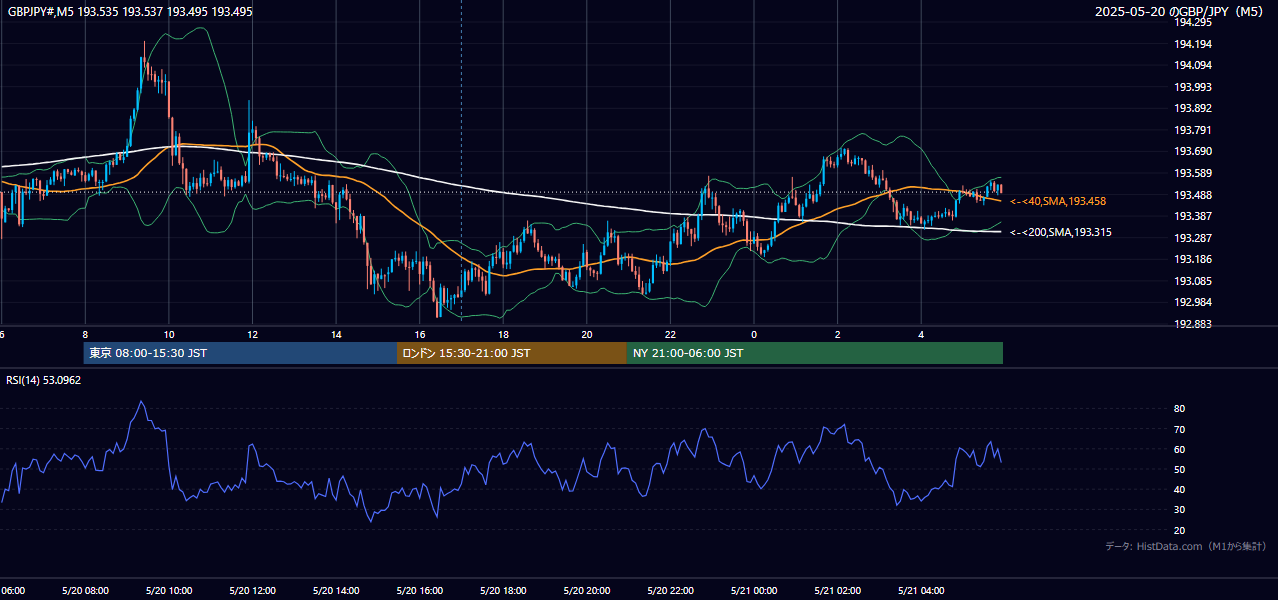The width and height of the screenshot is (1278, 600).
Task: Click price axis value 193.892
Action: (x=1193, y=108)
